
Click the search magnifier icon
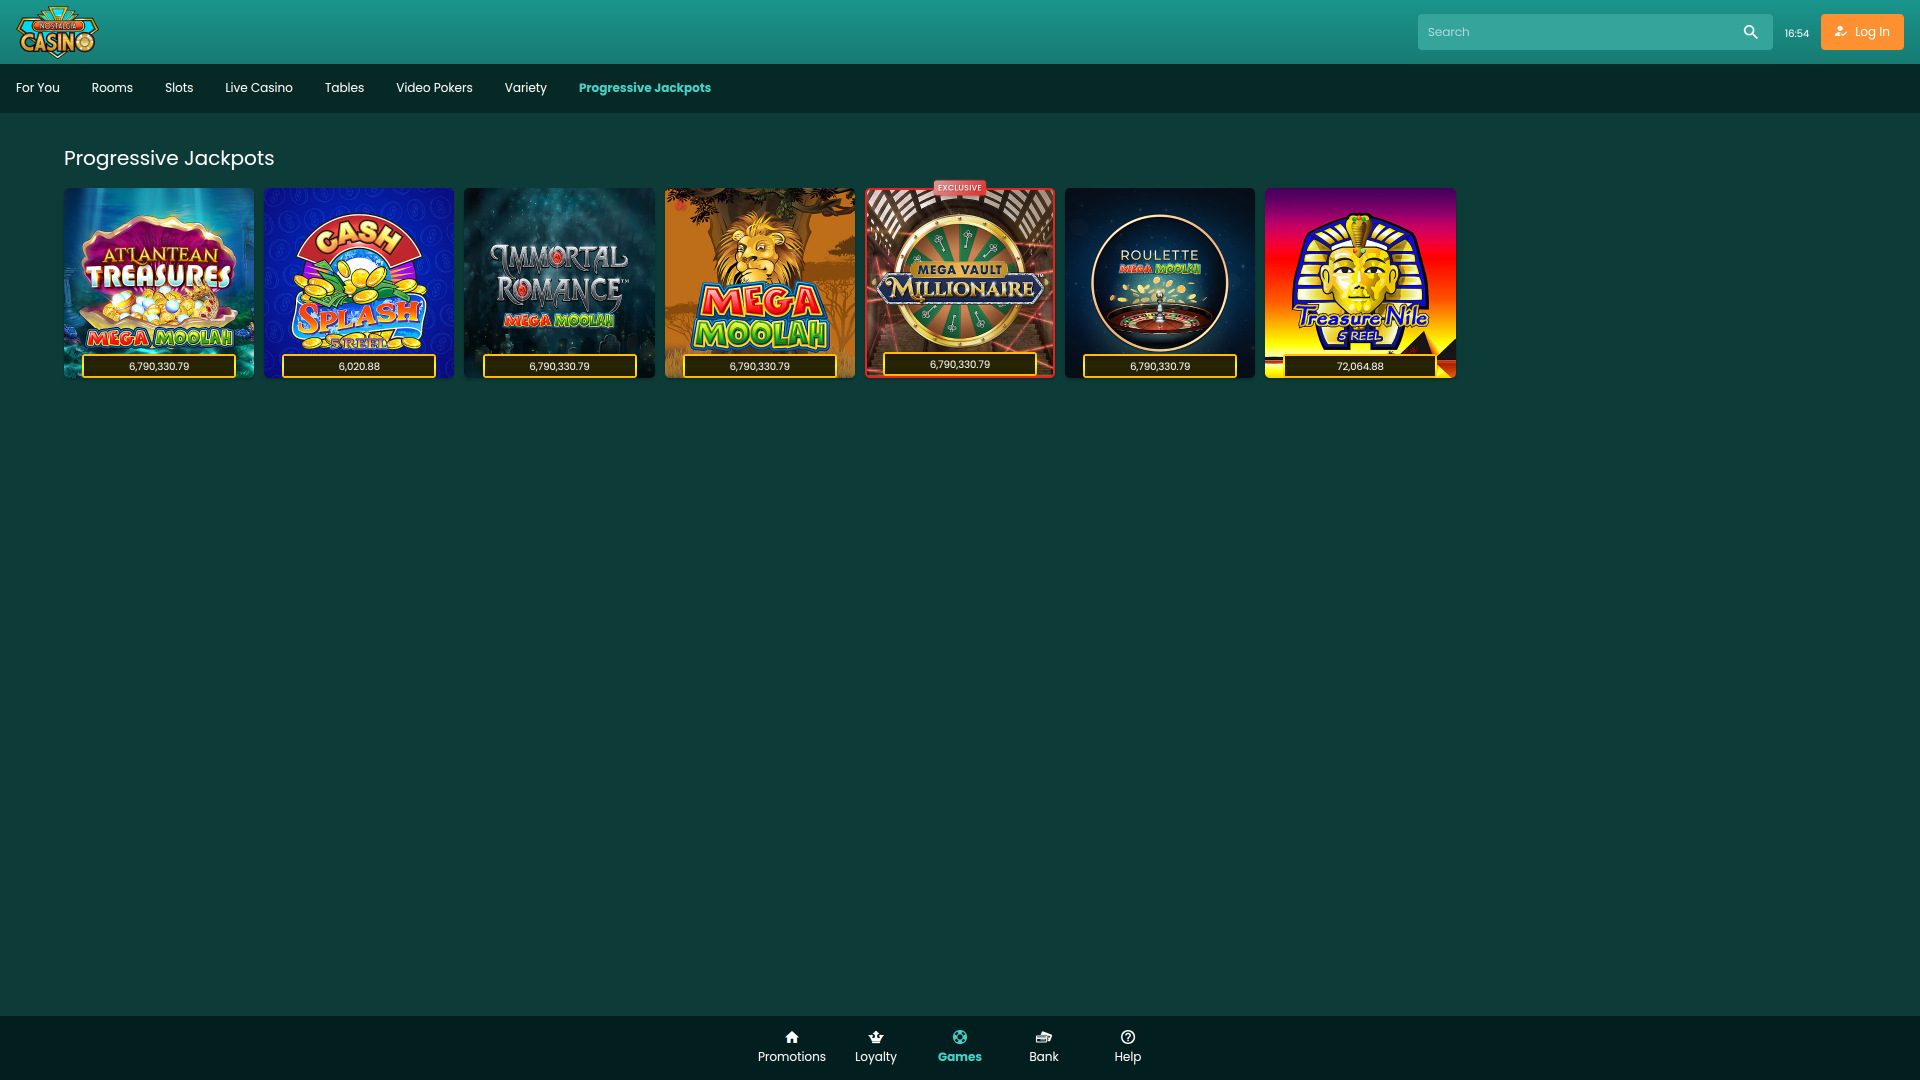tap(1751, 31)
